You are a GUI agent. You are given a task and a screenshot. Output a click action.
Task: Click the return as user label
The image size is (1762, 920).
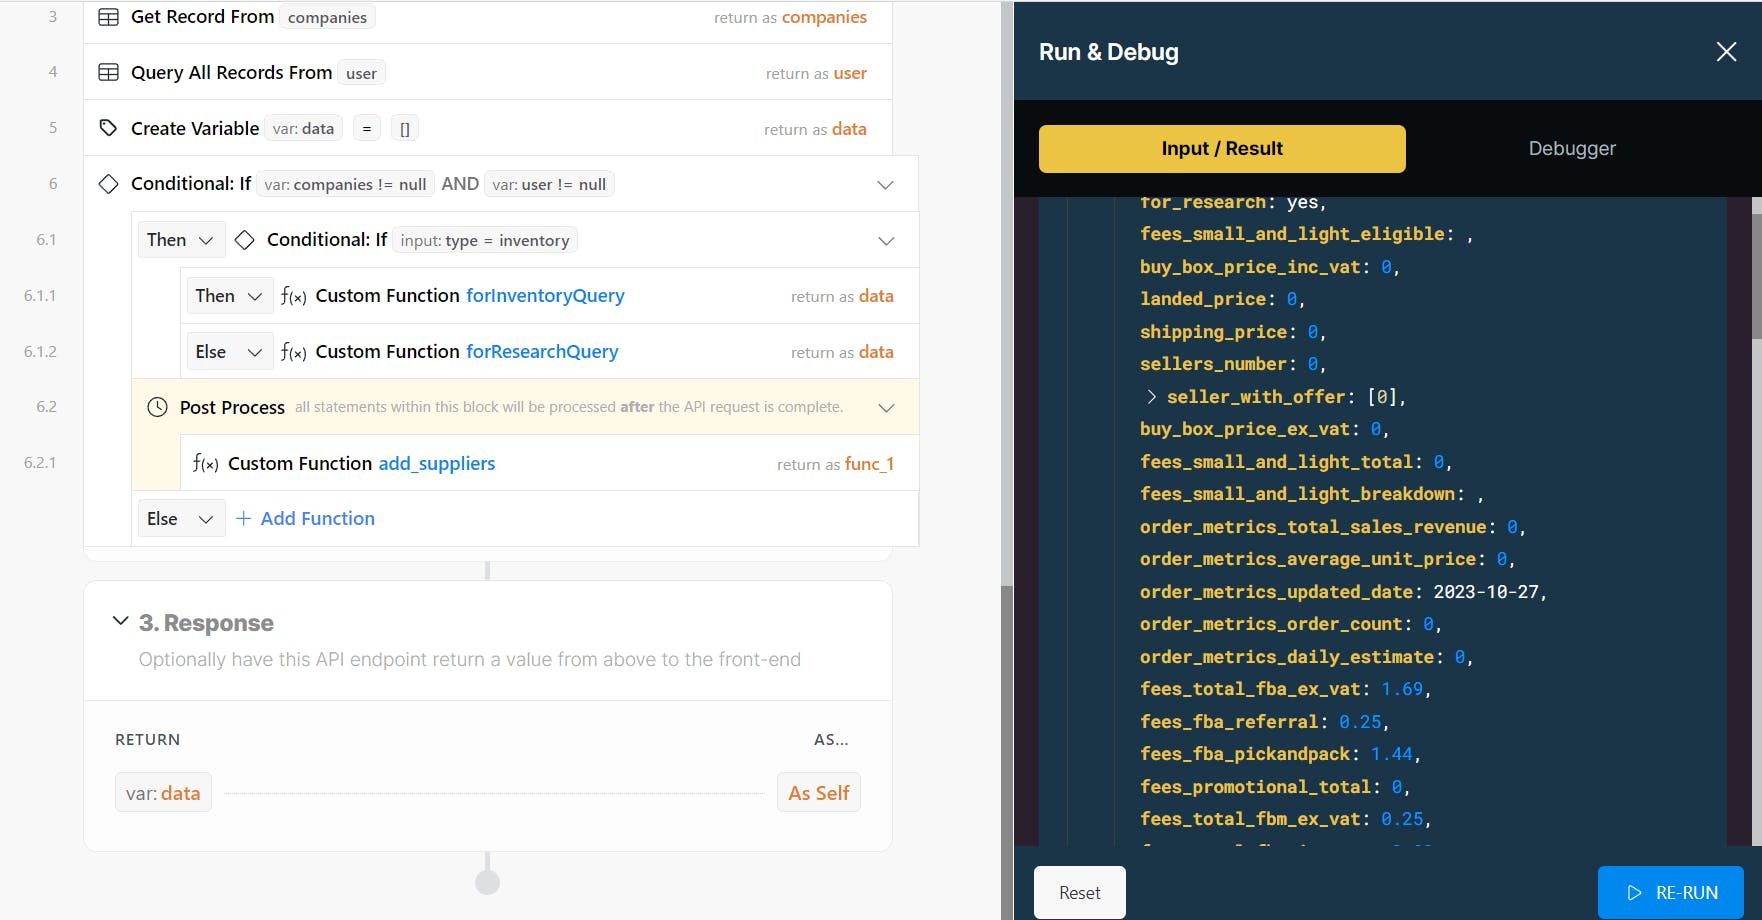coord(816,73)
